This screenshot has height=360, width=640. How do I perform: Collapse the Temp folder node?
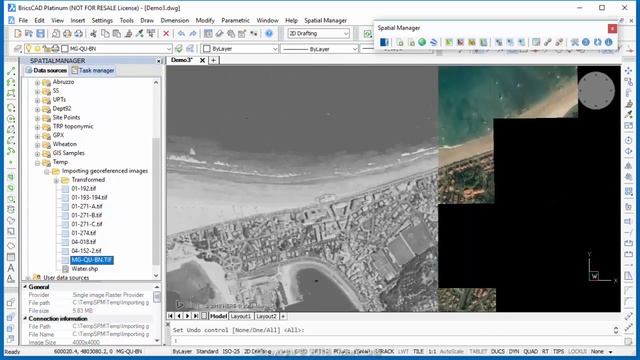tap(37, 162)
